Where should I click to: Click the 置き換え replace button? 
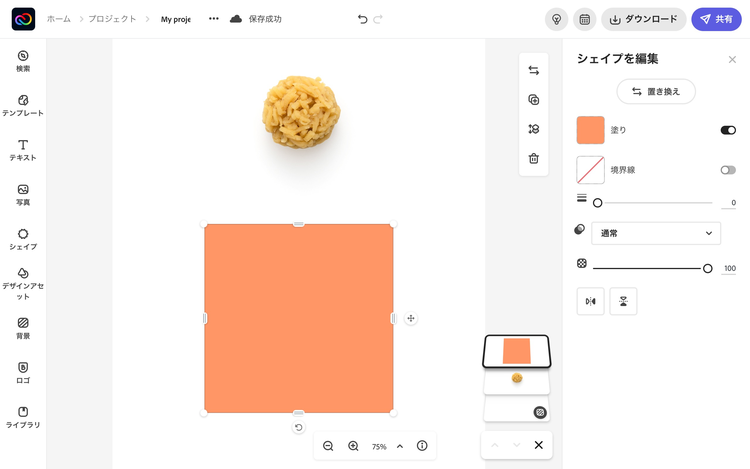pos(656,91)
